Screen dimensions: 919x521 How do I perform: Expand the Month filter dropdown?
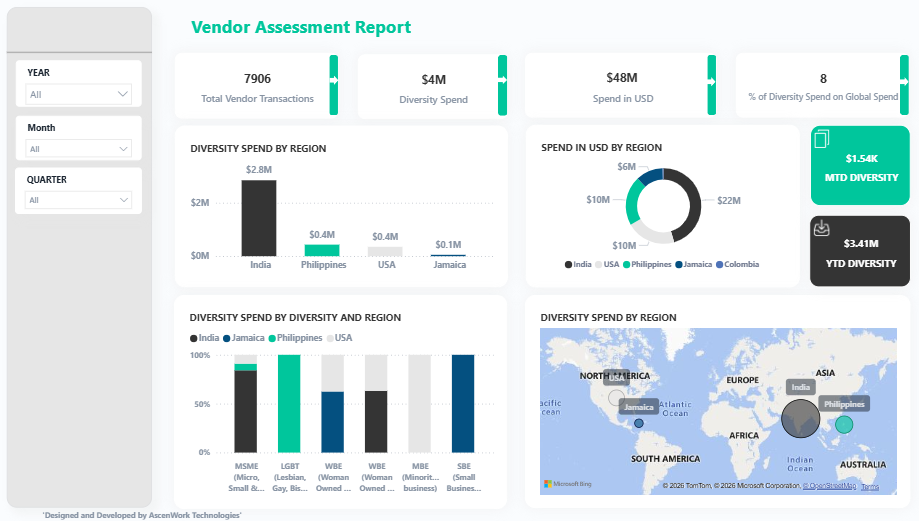[79, 149]
